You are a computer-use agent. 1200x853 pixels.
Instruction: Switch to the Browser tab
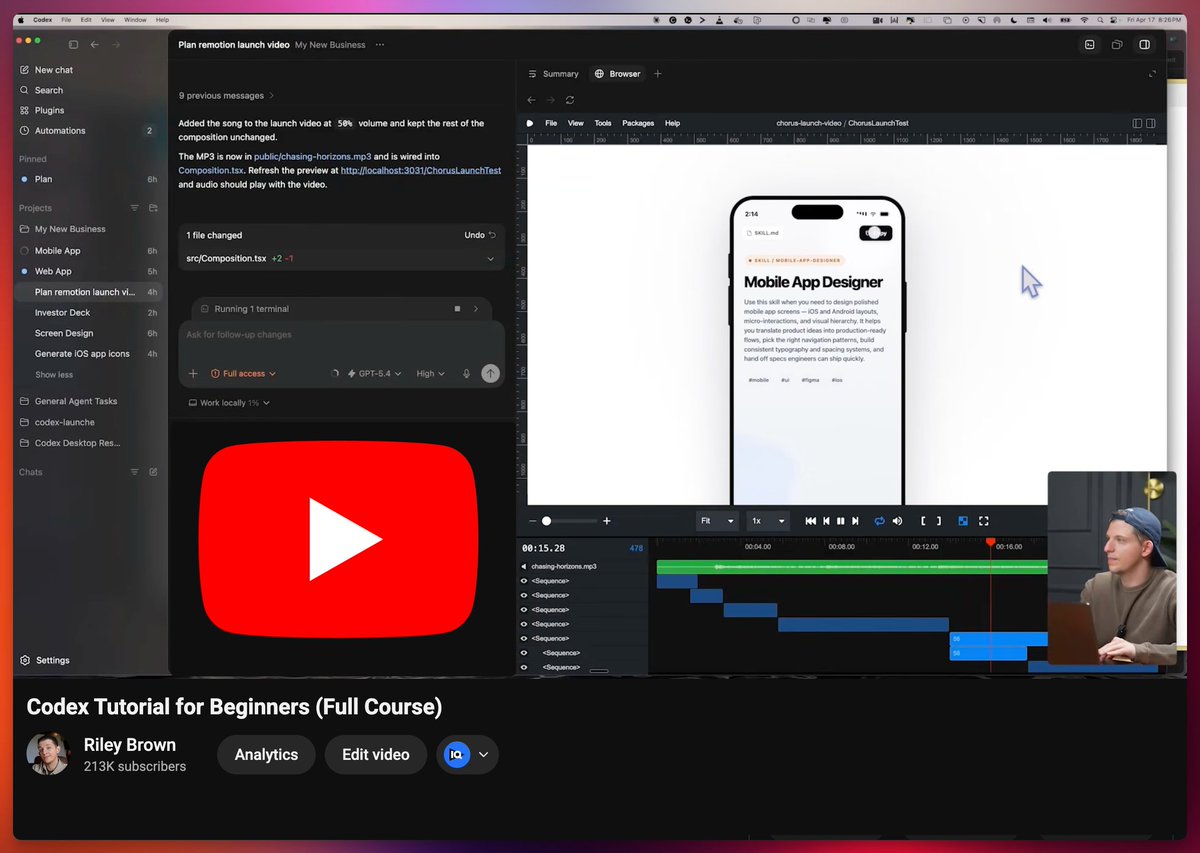[x=617, y=73]
